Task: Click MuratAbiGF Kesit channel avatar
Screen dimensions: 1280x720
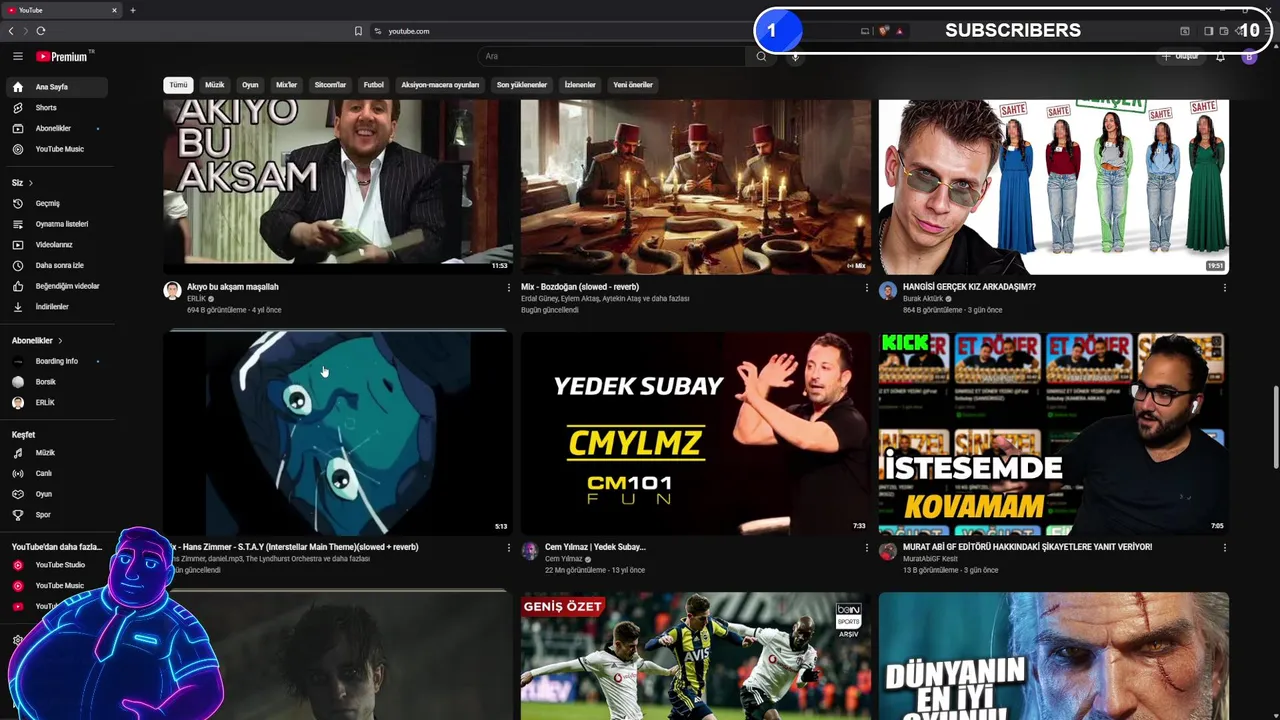Action: 887,551
